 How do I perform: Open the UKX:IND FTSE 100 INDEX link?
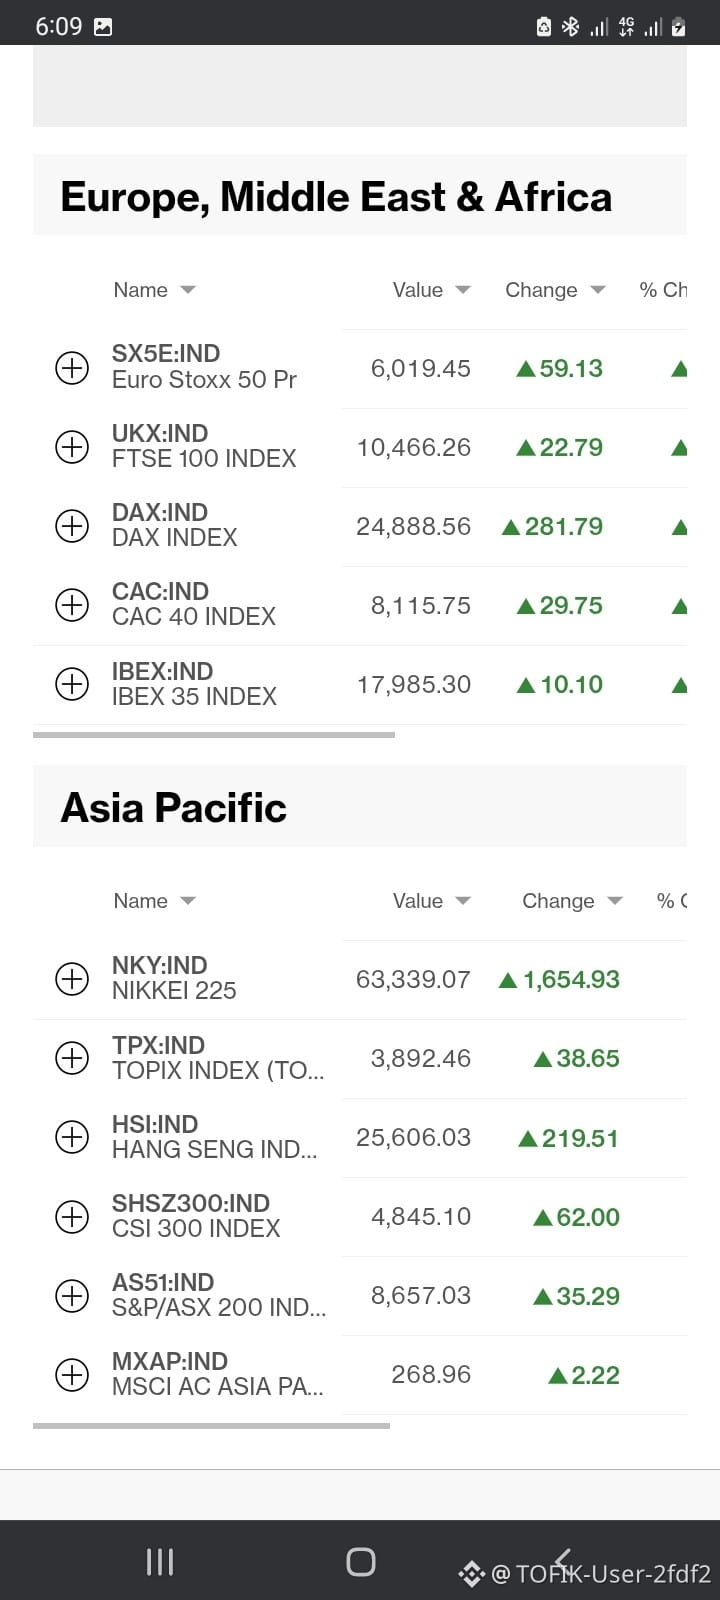click(x=204, y=446)
